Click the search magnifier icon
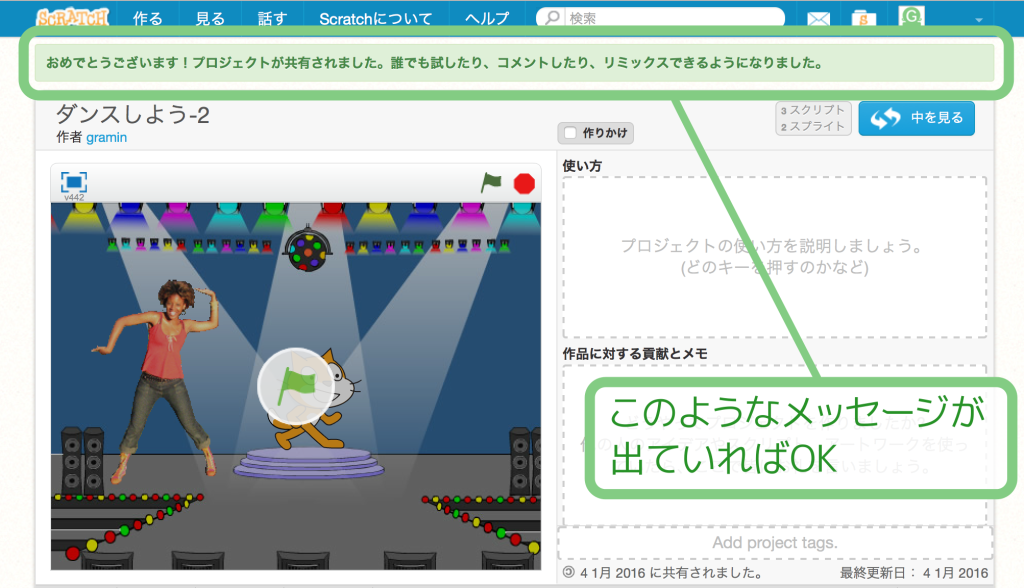This screenshot has width=1024, height=588. (552, 17)
